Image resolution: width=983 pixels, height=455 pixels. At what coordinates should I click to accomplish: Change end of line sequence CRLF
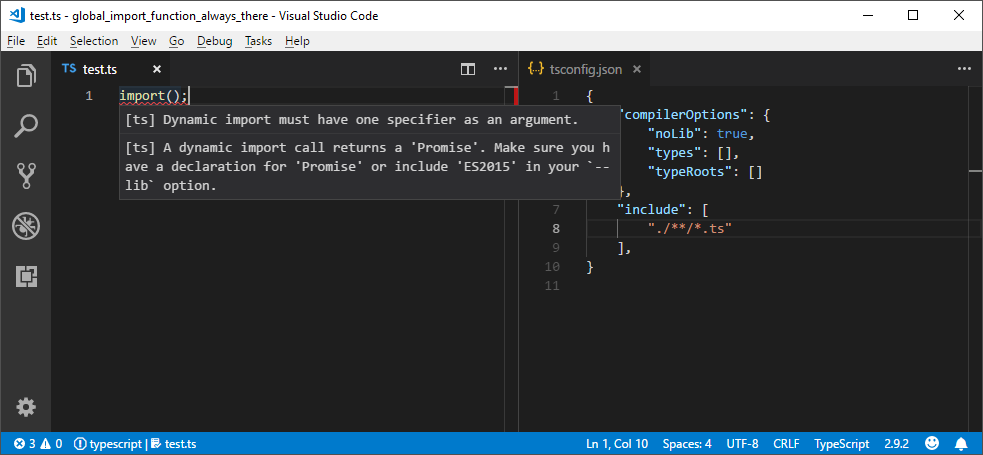tap(786, 444)
